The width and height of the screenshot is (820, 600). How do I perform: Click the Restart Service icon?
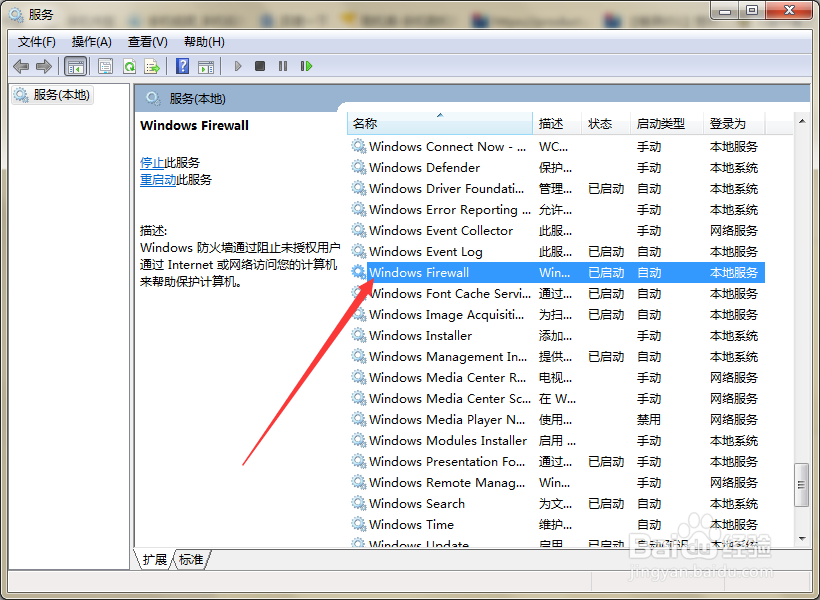tap(306, 66)
